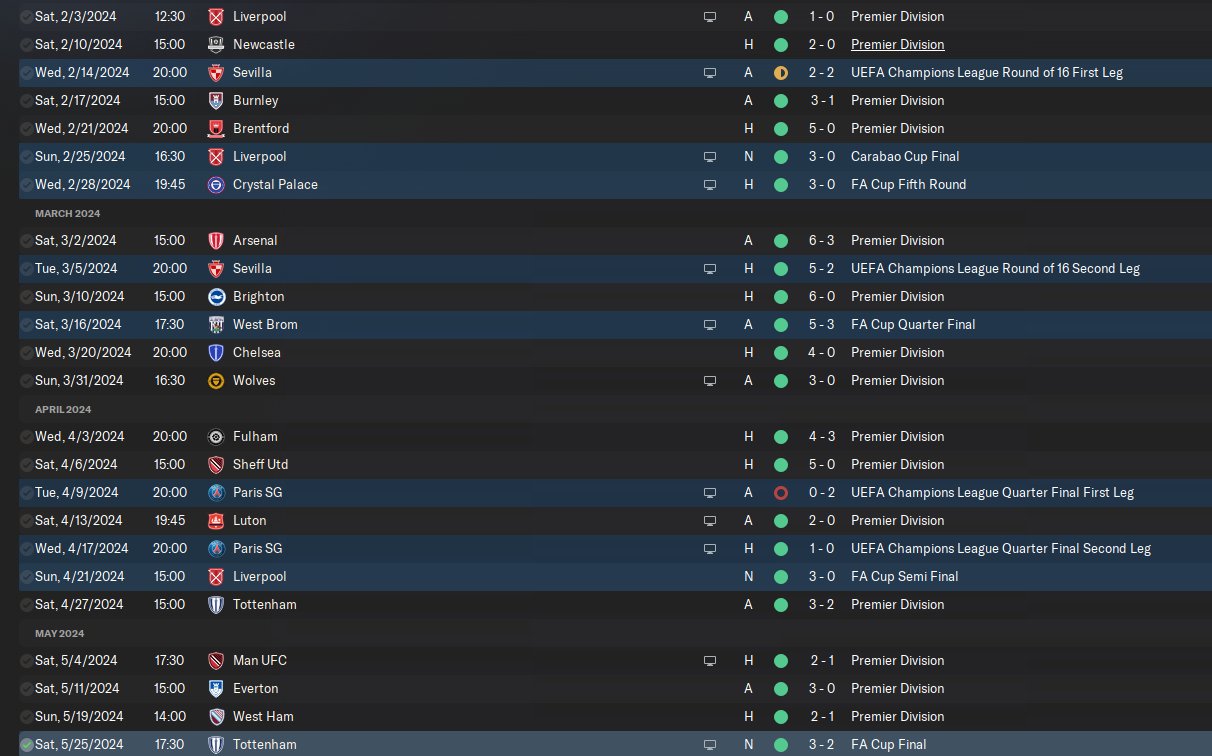
Task: Click the Sevilla badge on 2/14/2024 fixture
Action: (x=216, y=73)
